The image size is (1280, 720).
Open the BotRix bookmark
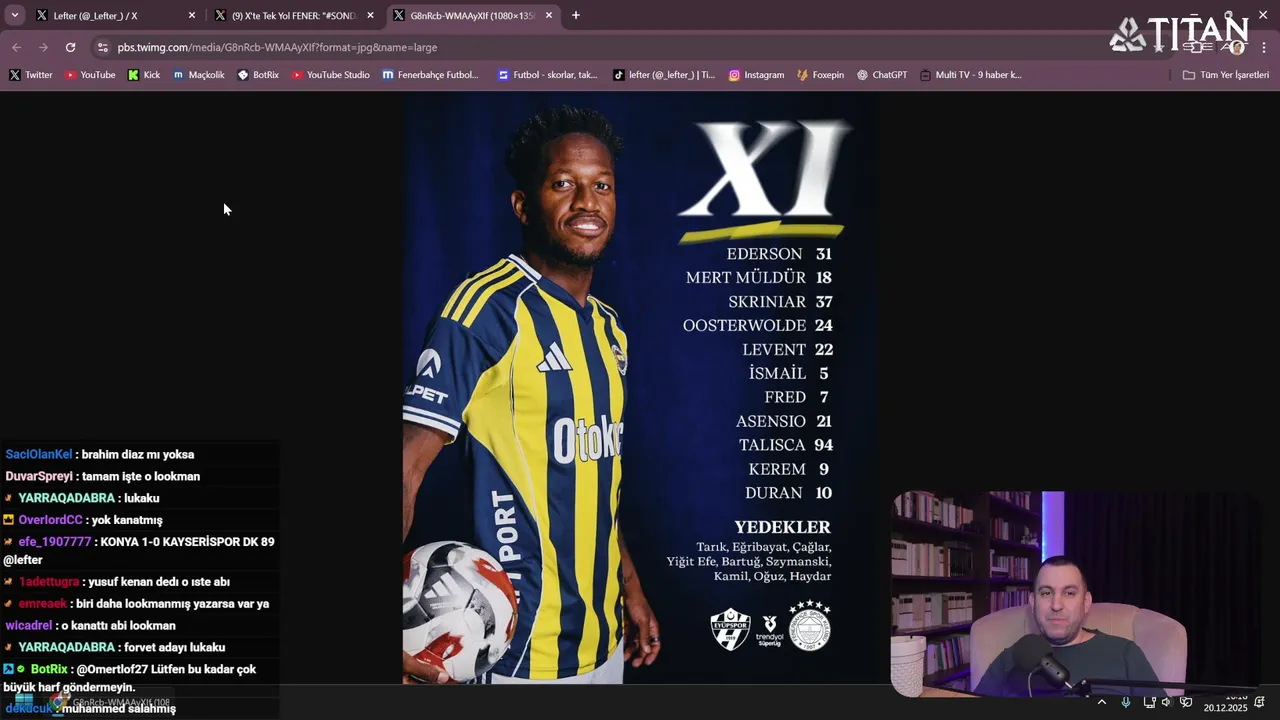pos(258,75)
